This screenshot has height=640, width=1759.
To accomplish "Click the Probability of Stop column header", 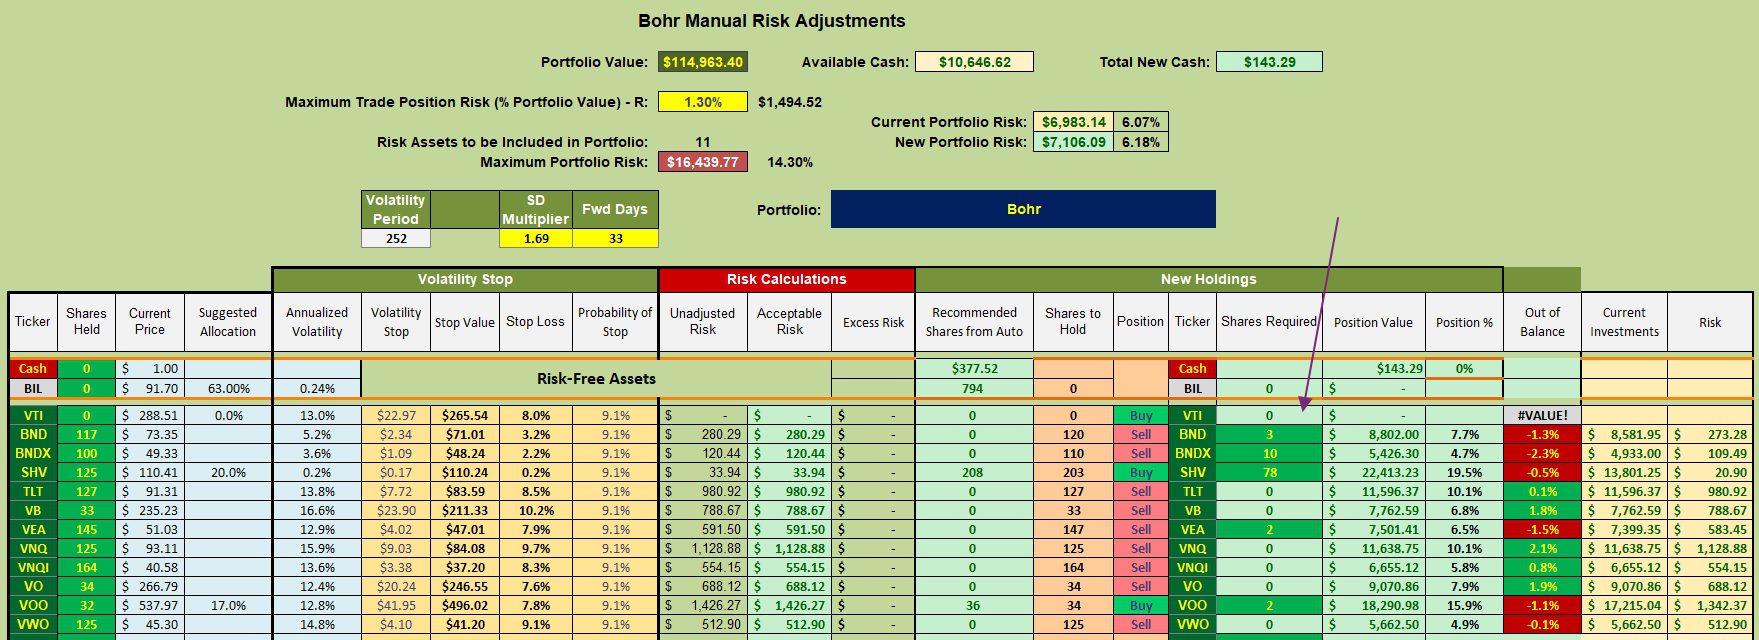I will 615,322.
